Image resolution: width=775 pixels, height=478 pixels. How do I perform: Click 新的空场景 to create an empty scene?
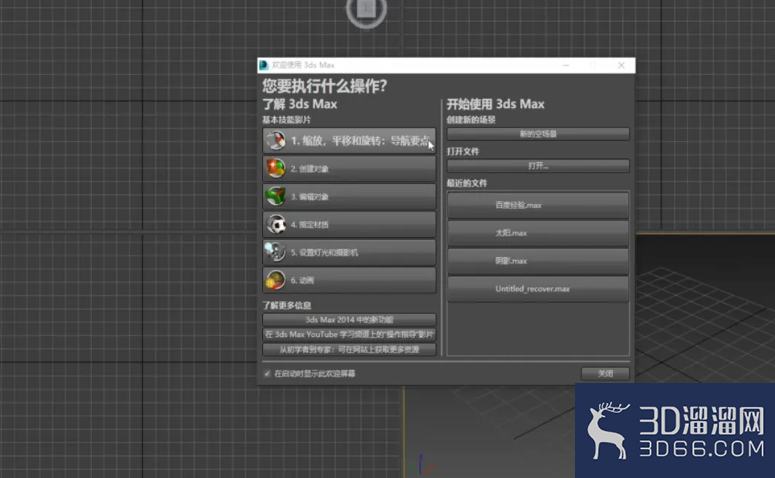[538, 134]
